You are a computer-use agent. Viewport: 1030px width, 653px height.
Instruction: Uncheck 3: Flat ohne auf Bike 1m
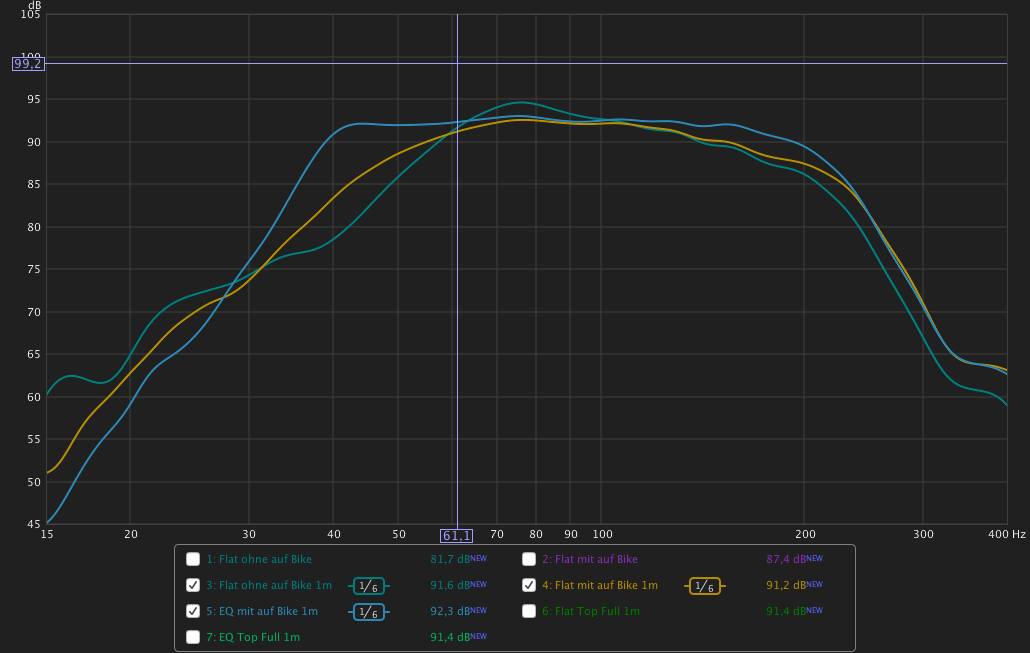coord(193,585)
